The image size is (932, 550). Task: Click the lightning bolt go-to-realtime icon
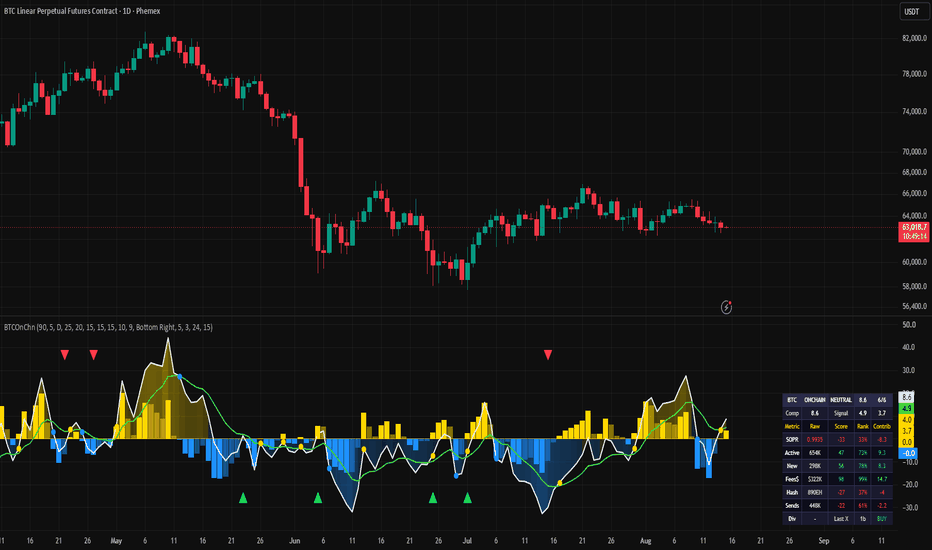(x=726, y=307)
